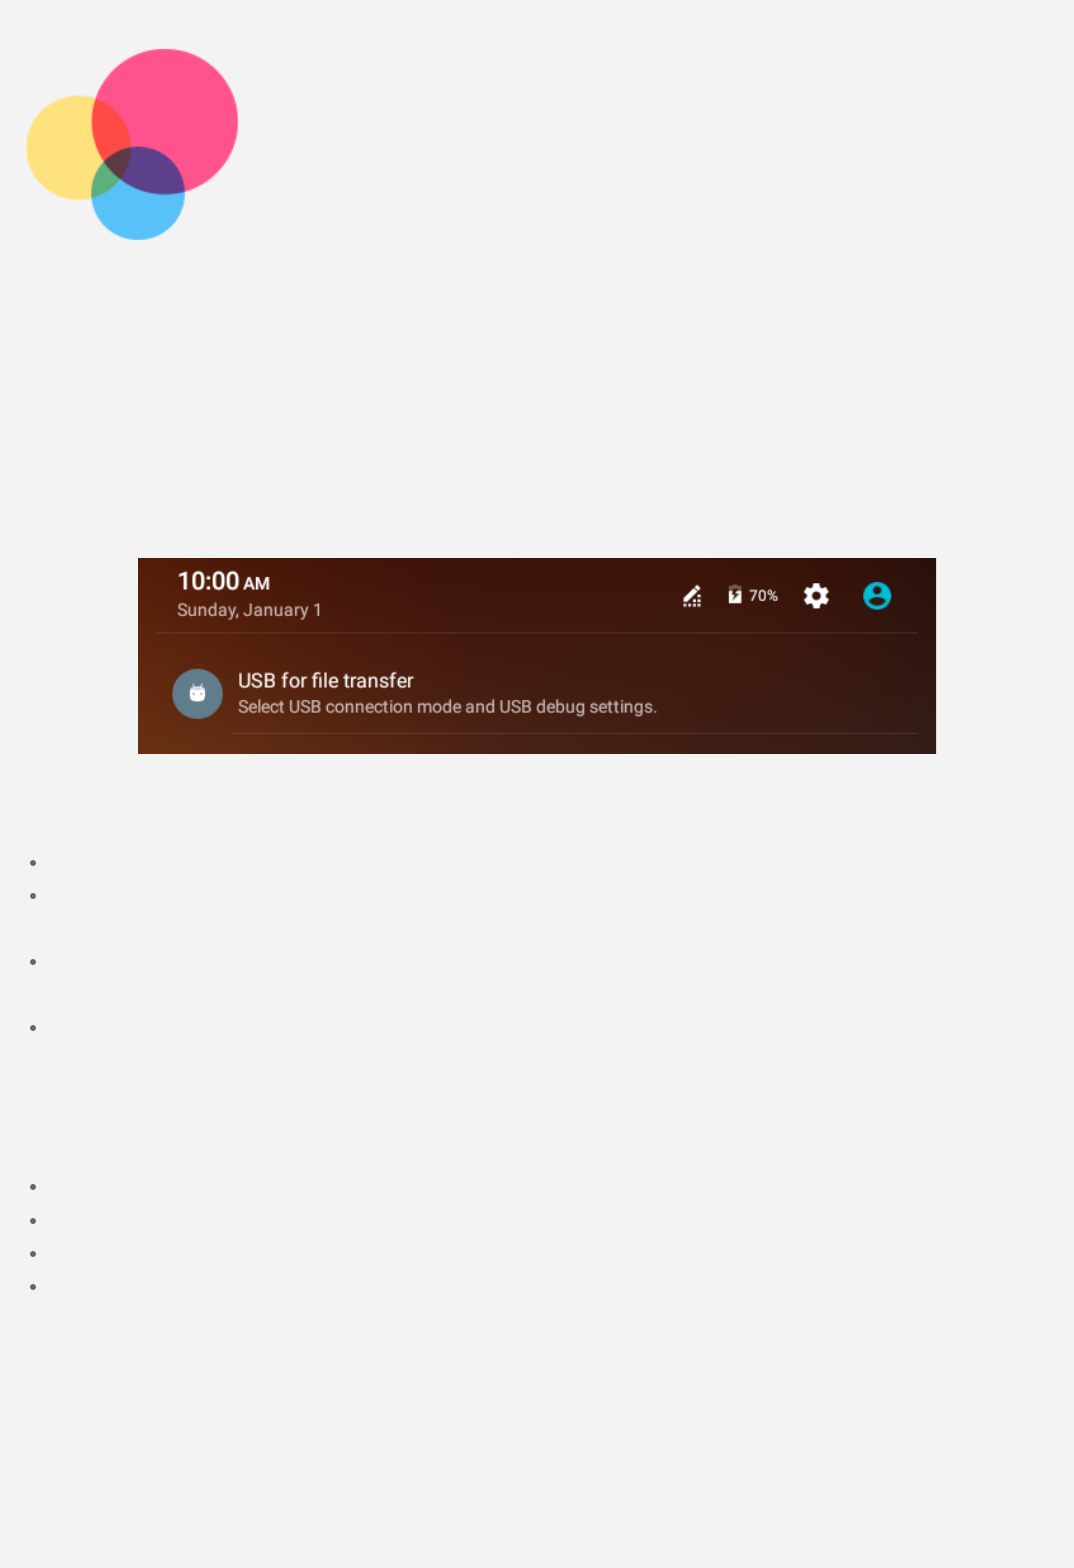Tap the 70% battery percentage
1074x1568 pixels.
tap(763, 596)
